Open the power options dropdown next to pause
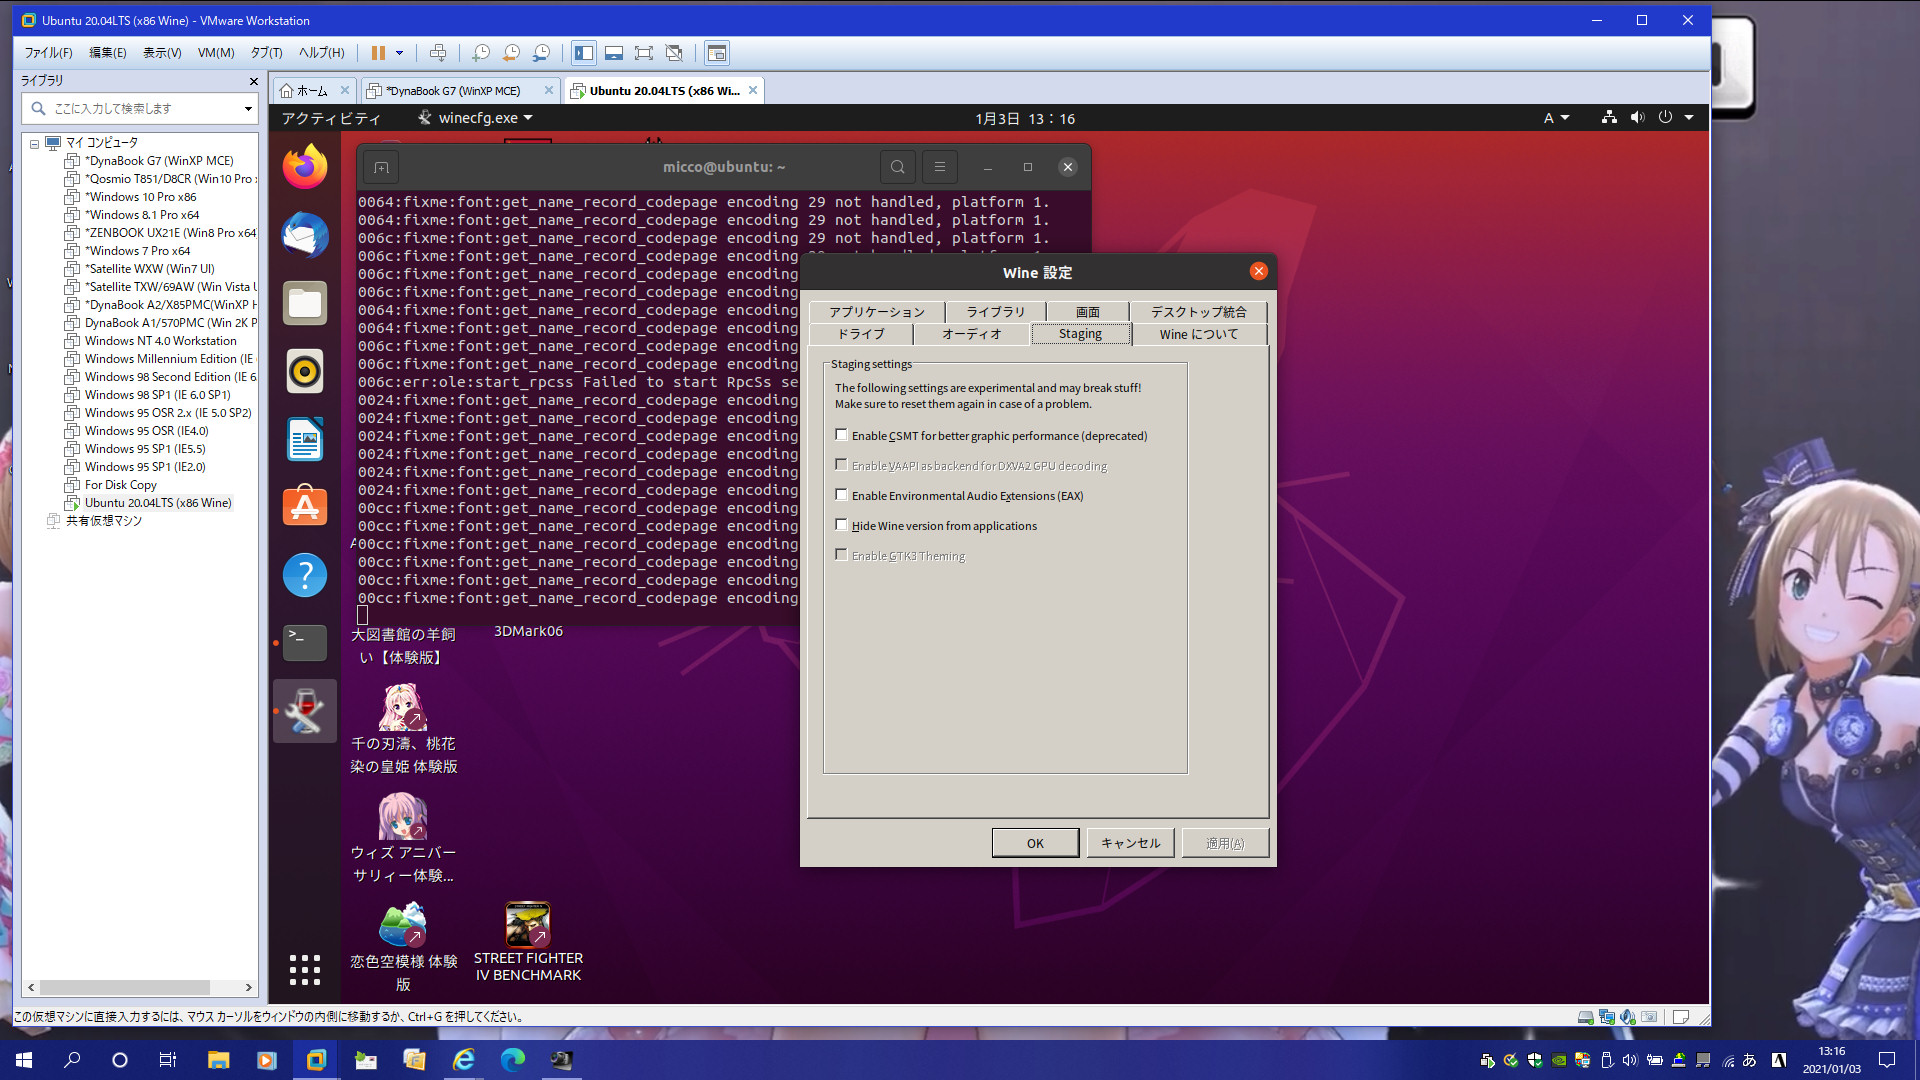 tap(399, 53)
